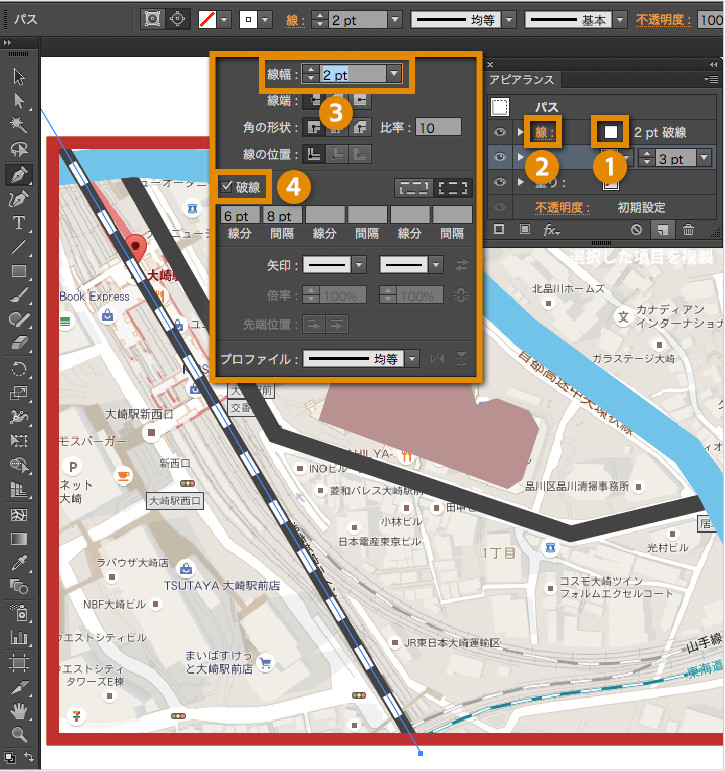Open the プロファイル 均等 dropdown
This screenshot has height=771, width=725.
pos(412,358)
